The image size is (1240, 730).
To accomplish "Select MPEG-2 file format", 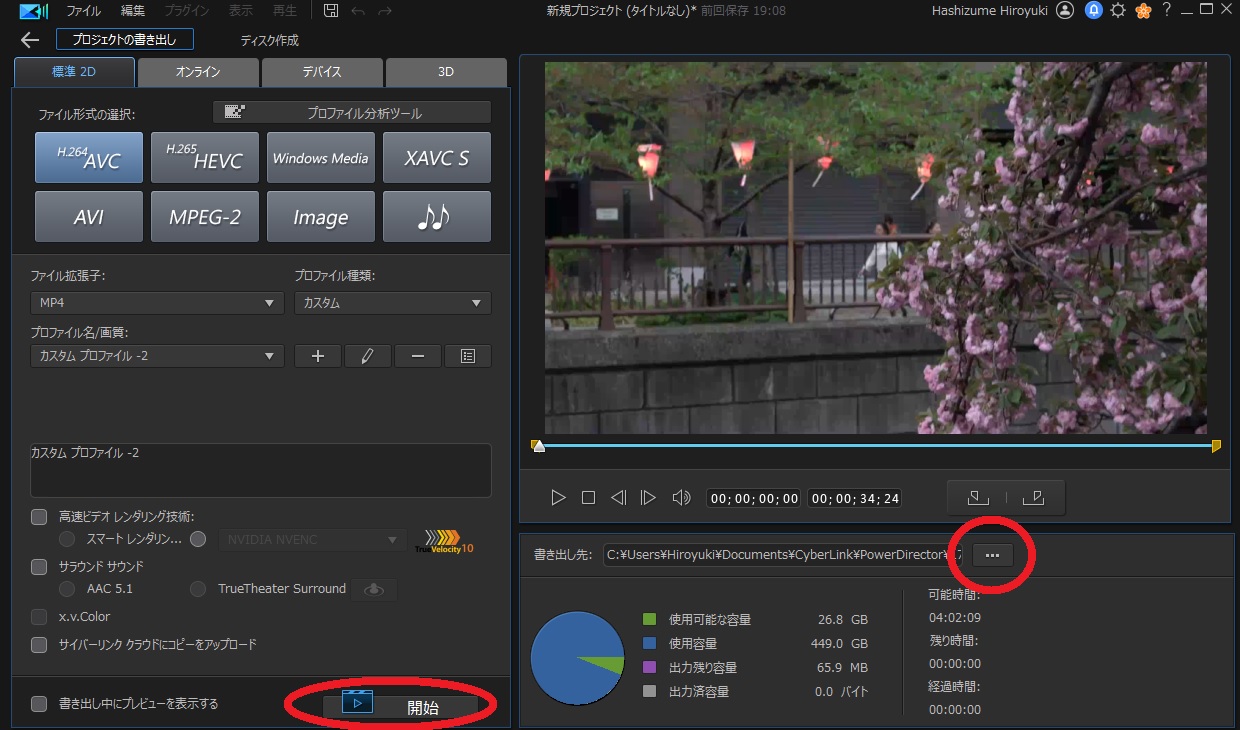I will click(205, 217).
